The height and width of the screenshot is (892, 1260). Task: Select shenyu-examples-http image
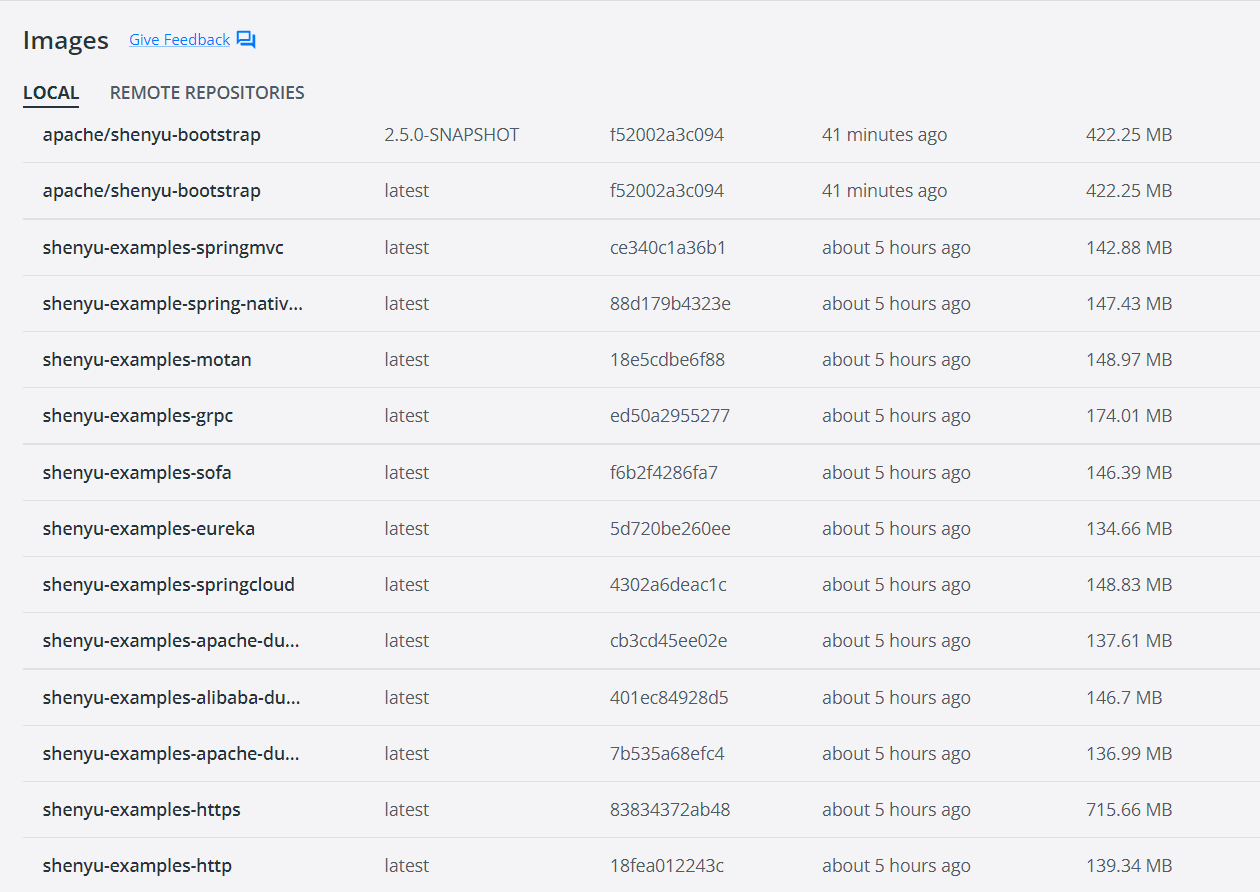coord(137,866)
